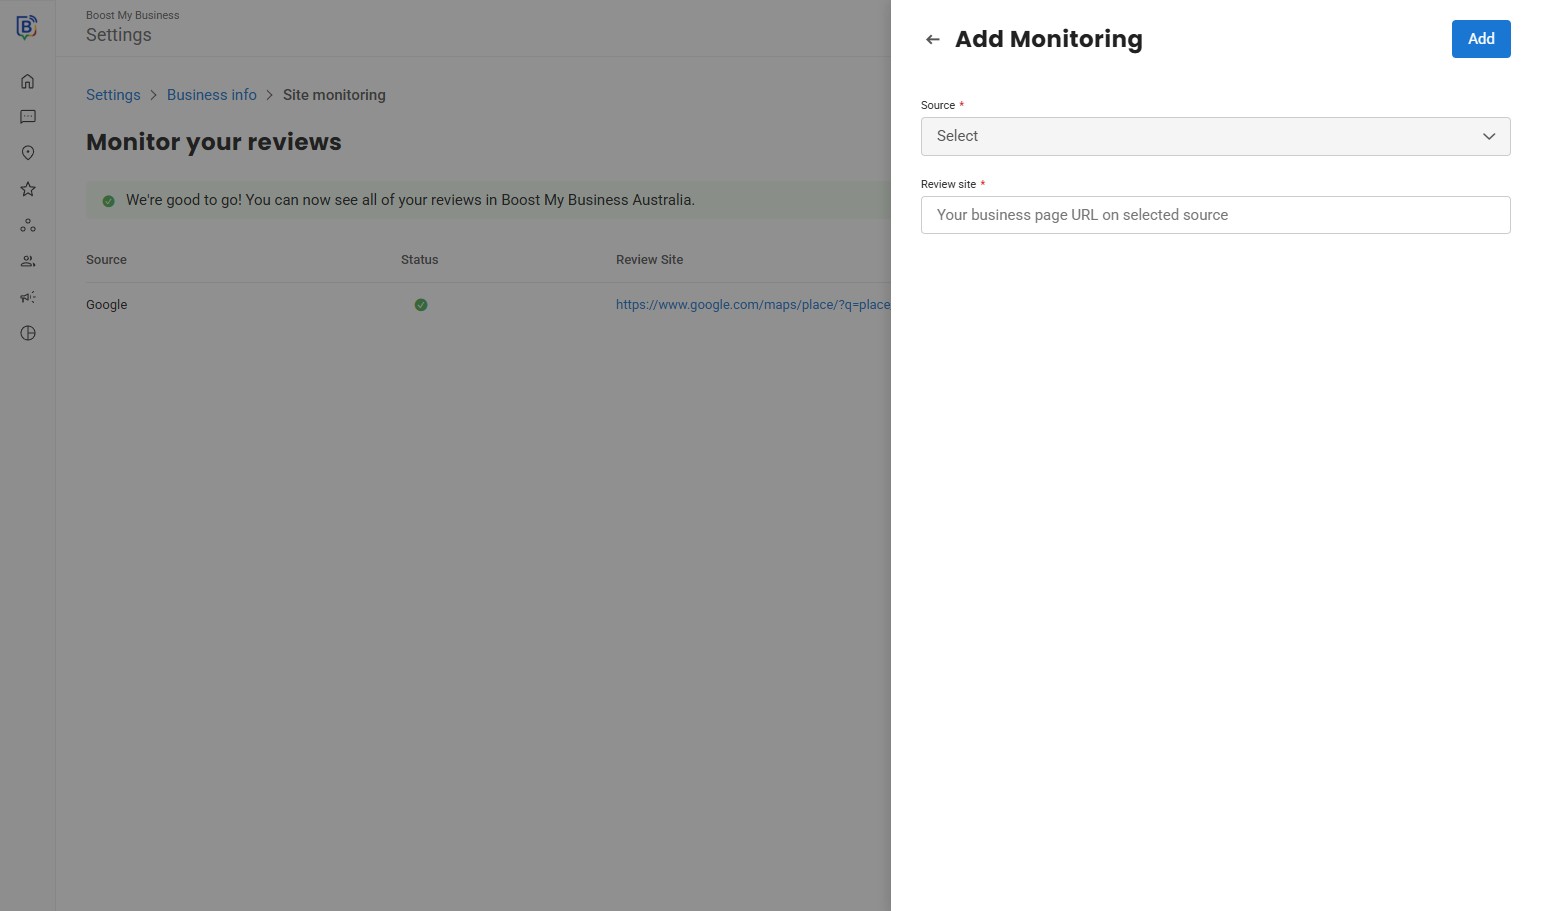Select the location pin sidebar icon
This screenshot has width=1541, height=911.
coord(28,153)
